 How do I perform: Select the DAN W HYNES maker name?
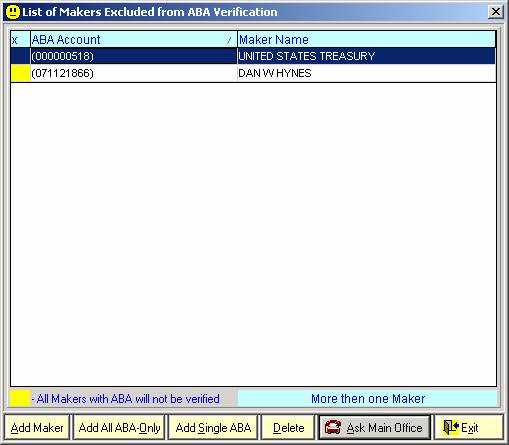(x=275, y=73)
